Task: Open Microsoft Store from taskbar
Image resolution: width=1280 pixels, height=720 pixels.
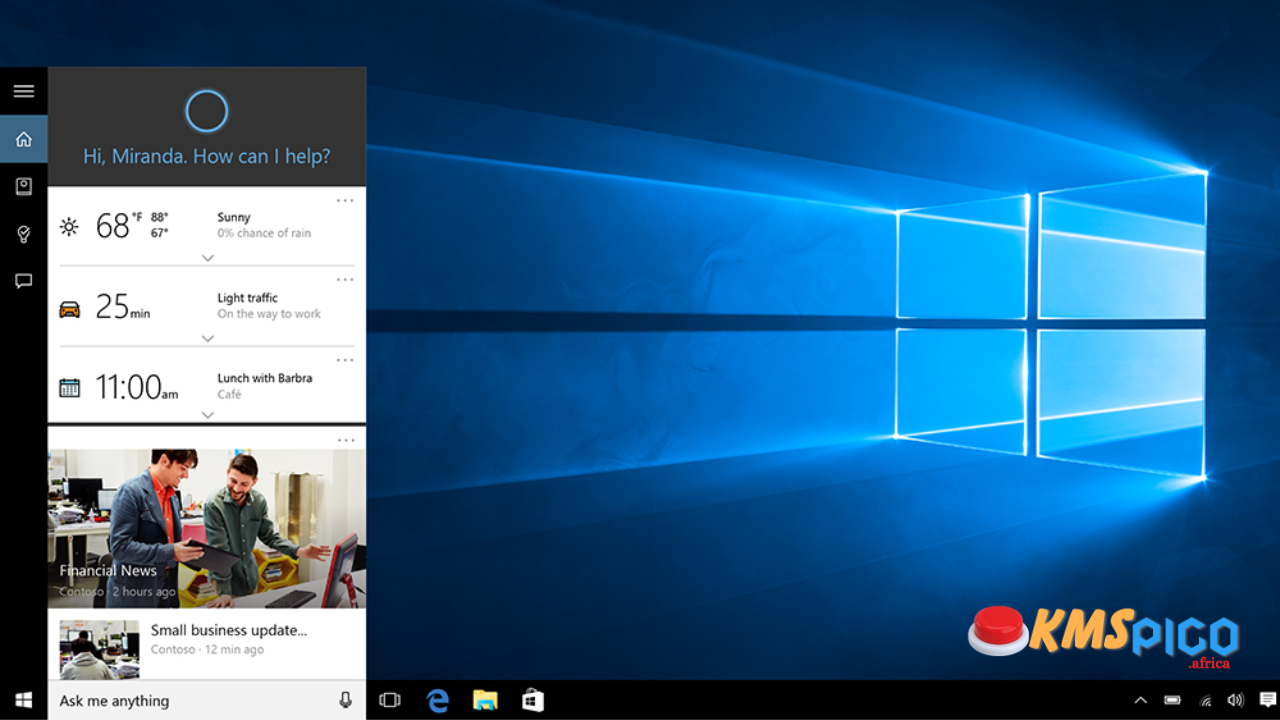Action: click(x=533, y=700)
